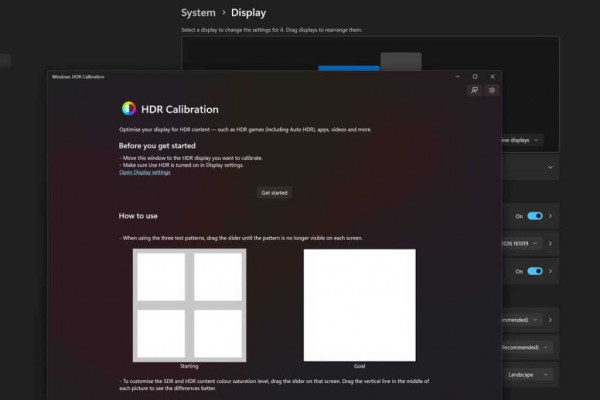Click the Get started button
This screenshot has height=400, width=600.
click(274, 193)
